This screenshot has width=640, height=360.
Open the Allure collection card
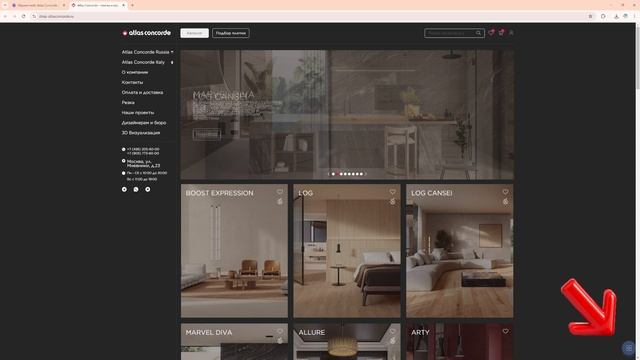347,342
